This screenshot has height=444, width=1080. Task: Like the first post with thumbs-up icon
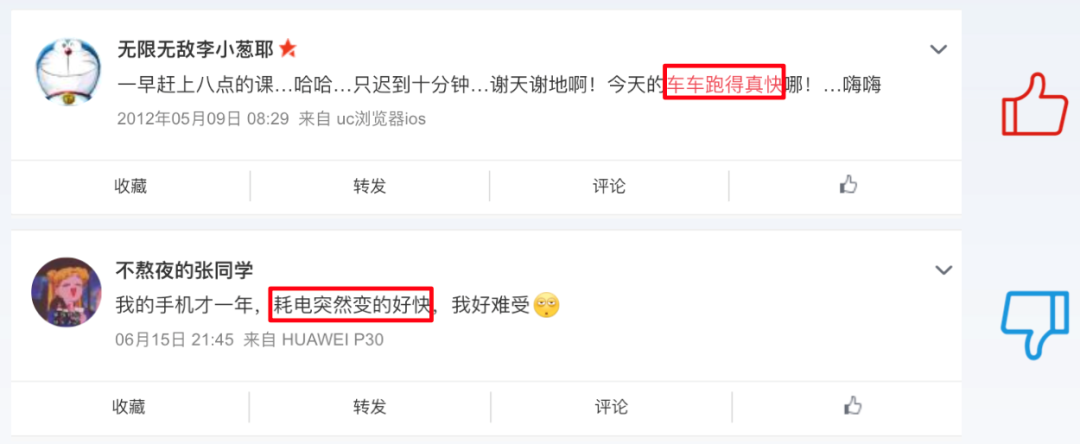click(848, 184)
